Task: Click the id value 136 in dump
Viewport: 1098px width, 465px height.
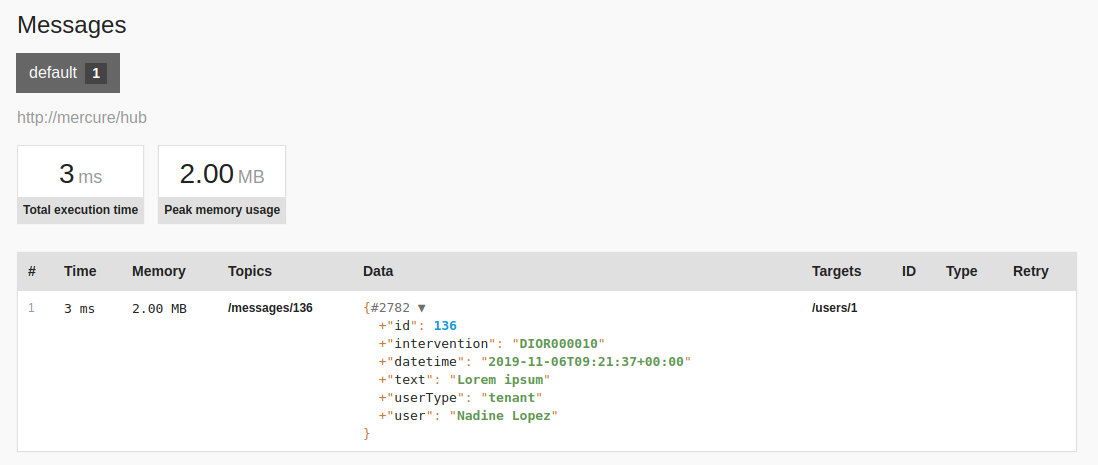Action: pos(445,326)
